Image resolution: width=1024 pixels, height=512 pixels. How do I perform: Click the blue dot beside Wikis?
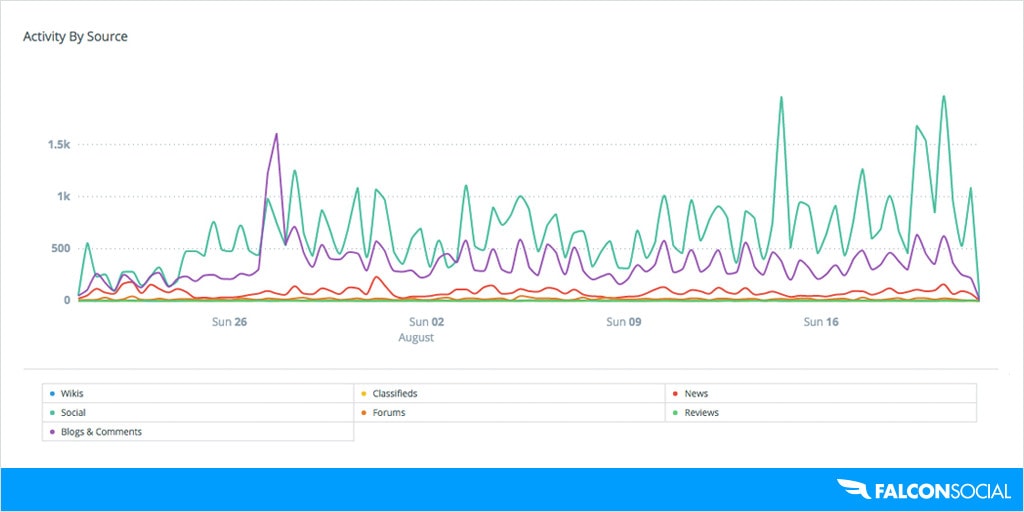coord(51,394)
